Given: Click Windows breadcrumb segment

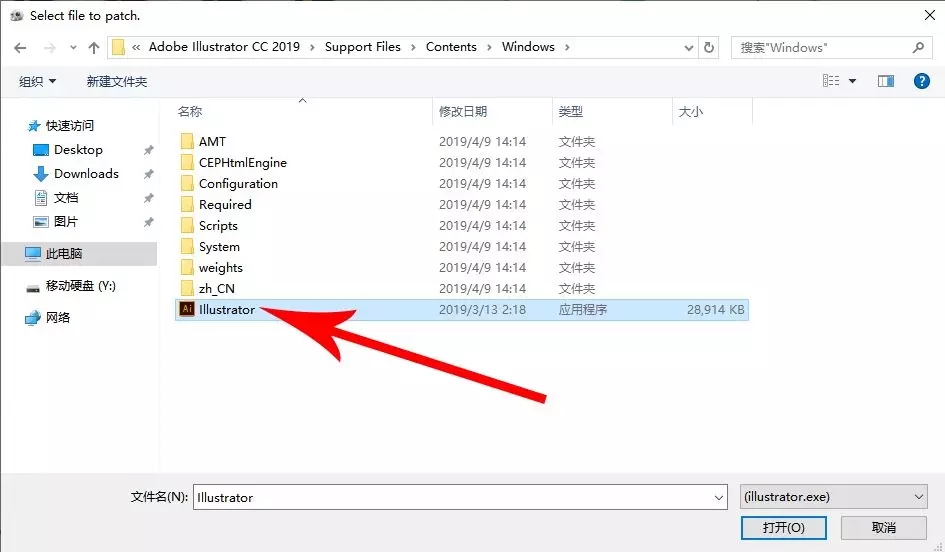Looking at the screenshot, I should pyautogui.click(x=528, y=47).
